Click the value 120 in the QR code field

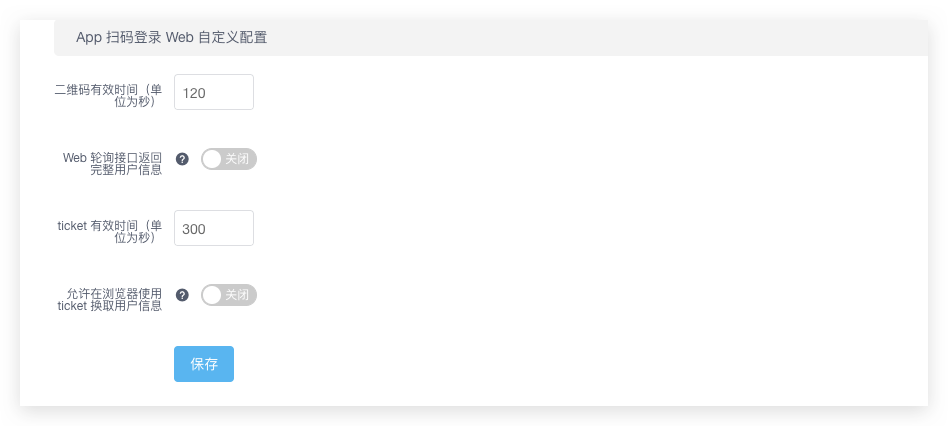coord(194,93)
